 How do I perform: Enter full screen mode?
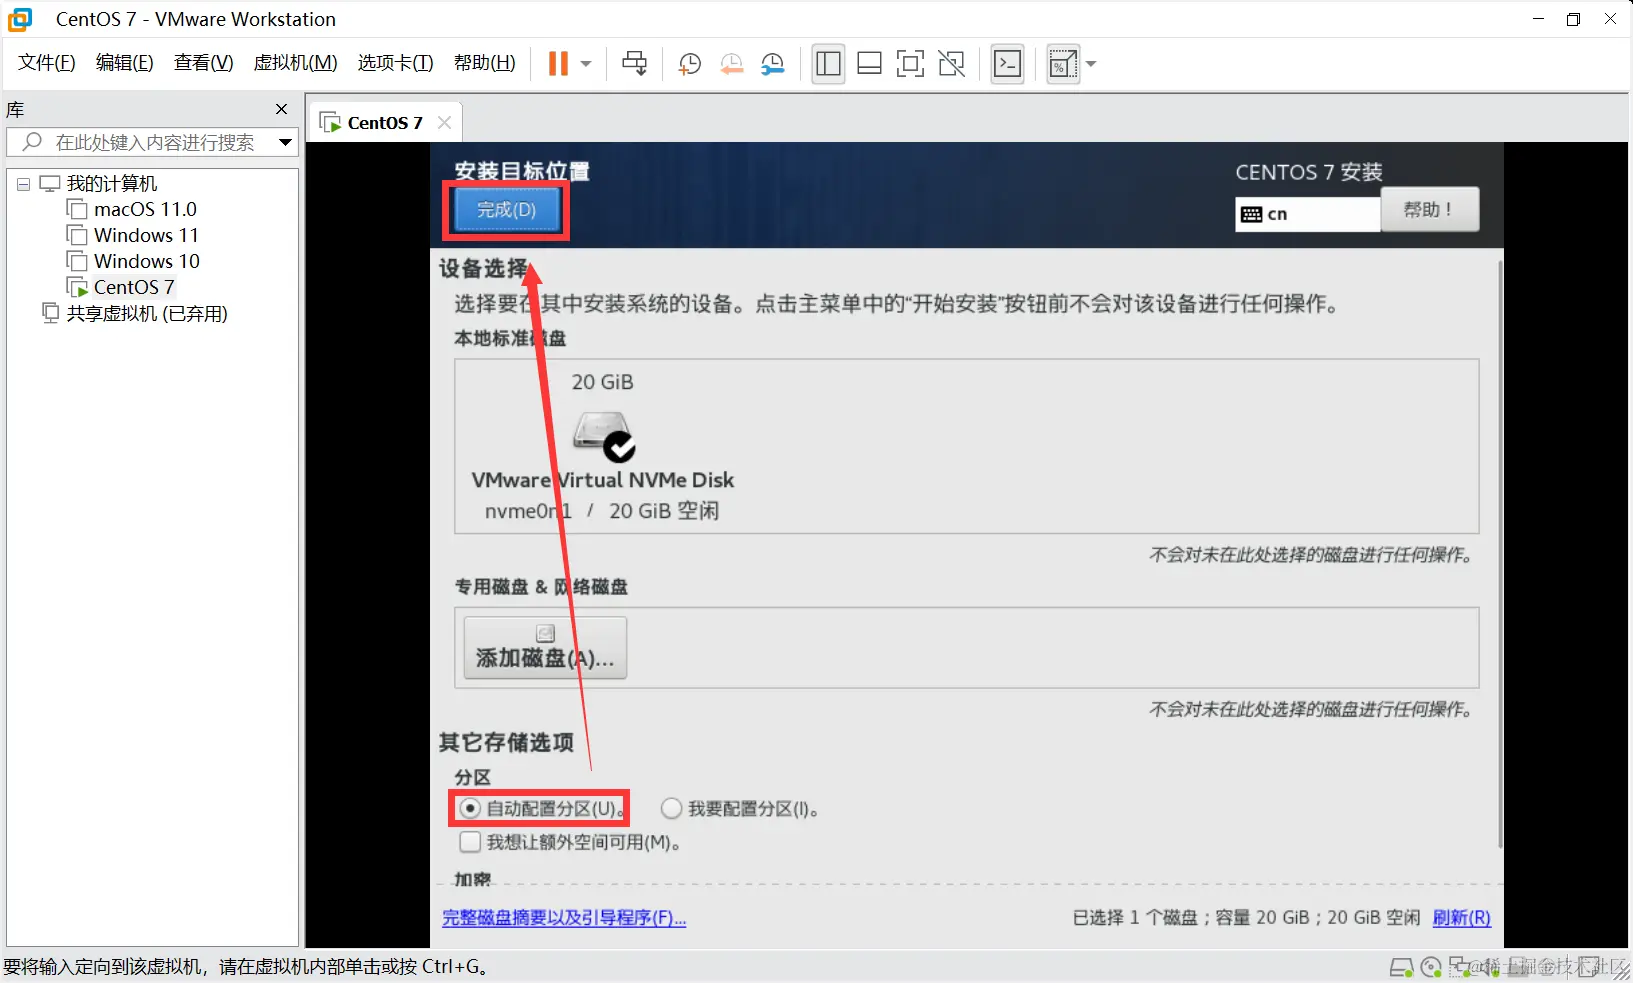(910, 64)
